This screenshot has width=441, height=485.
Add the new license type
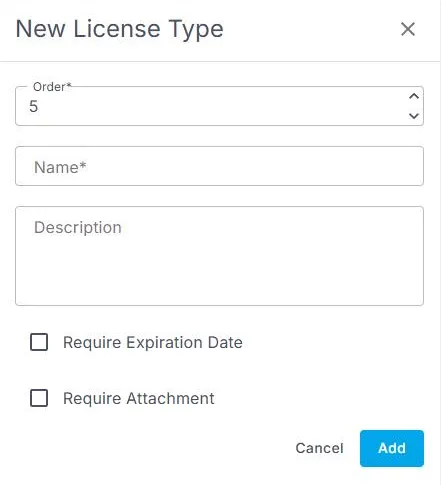pos(392,448)
